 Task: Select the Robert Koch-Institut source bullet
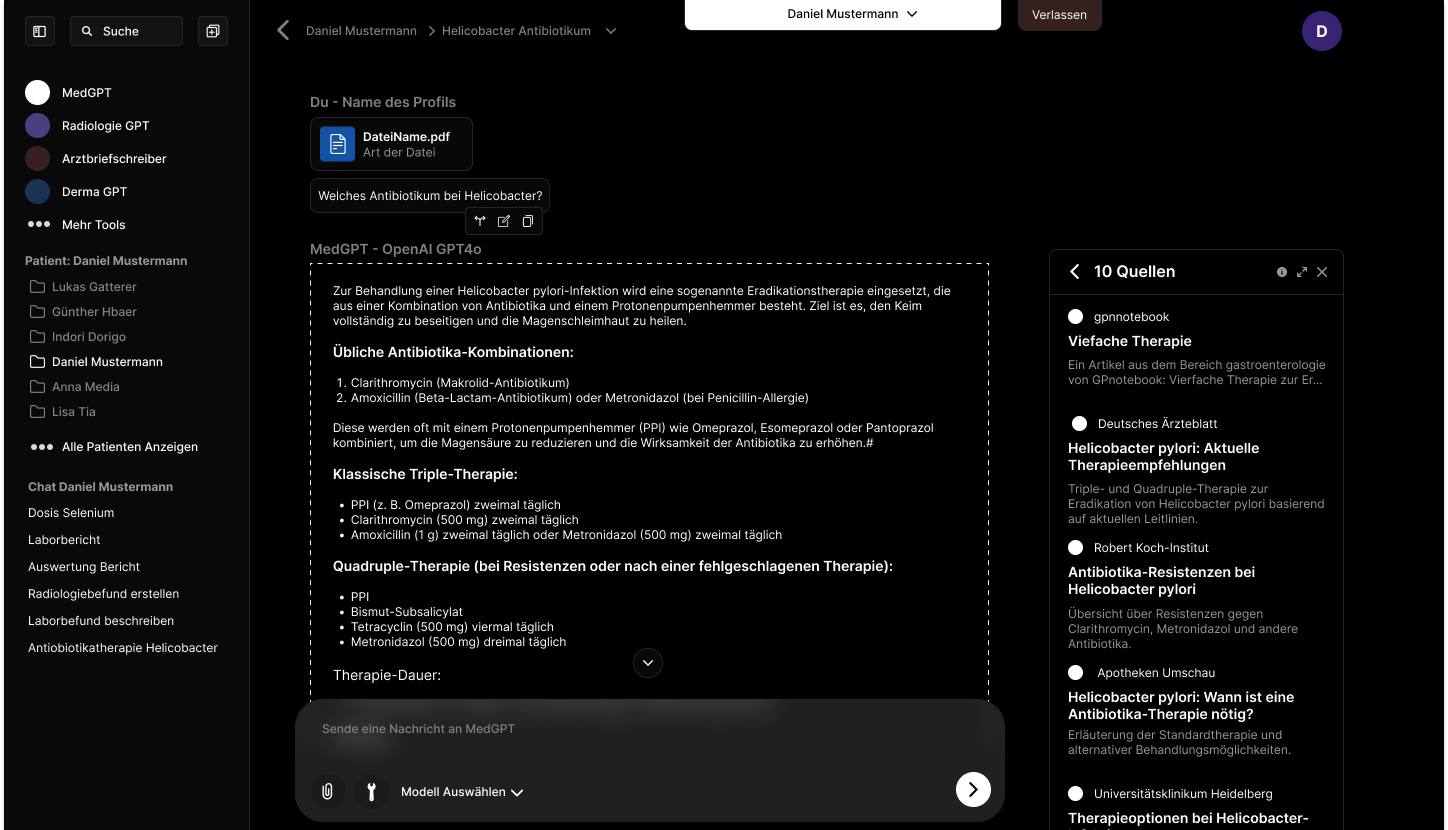click(1075, 548)
